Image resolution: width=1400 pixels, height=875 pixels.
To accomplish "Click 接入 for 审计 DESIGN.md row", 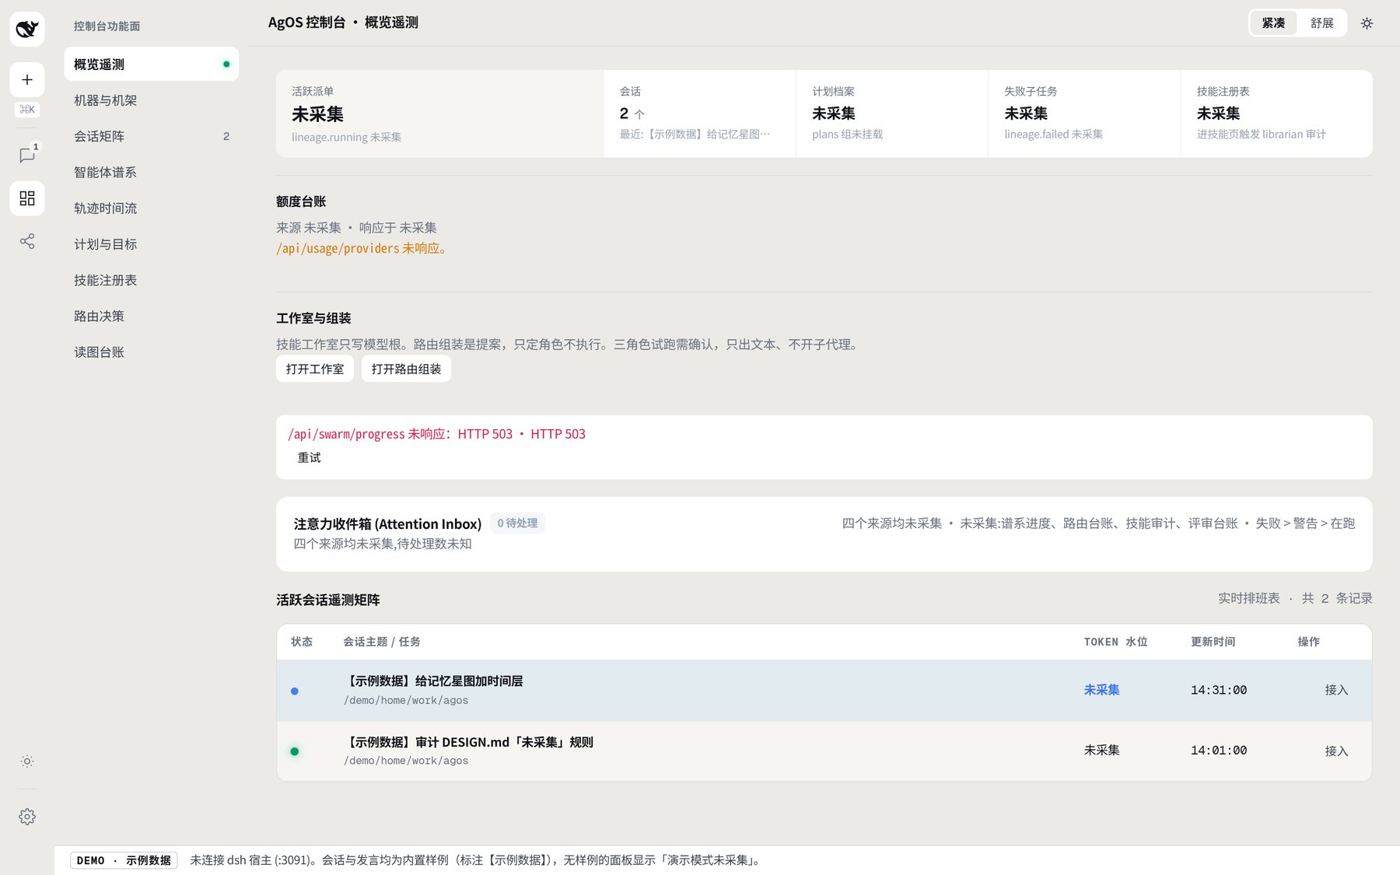I will point(1336,751).
